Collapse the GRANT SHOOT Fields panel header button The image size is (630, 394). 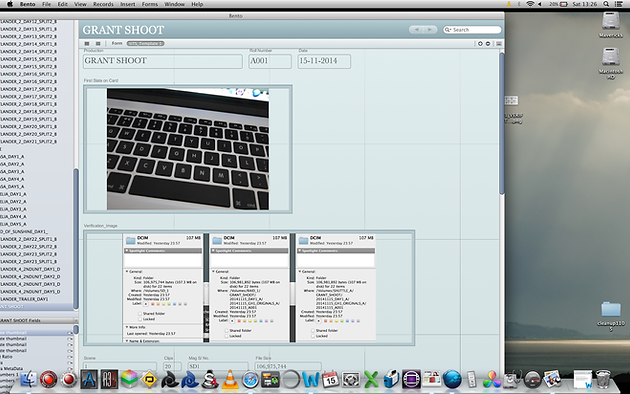click(x=75, y=321)
